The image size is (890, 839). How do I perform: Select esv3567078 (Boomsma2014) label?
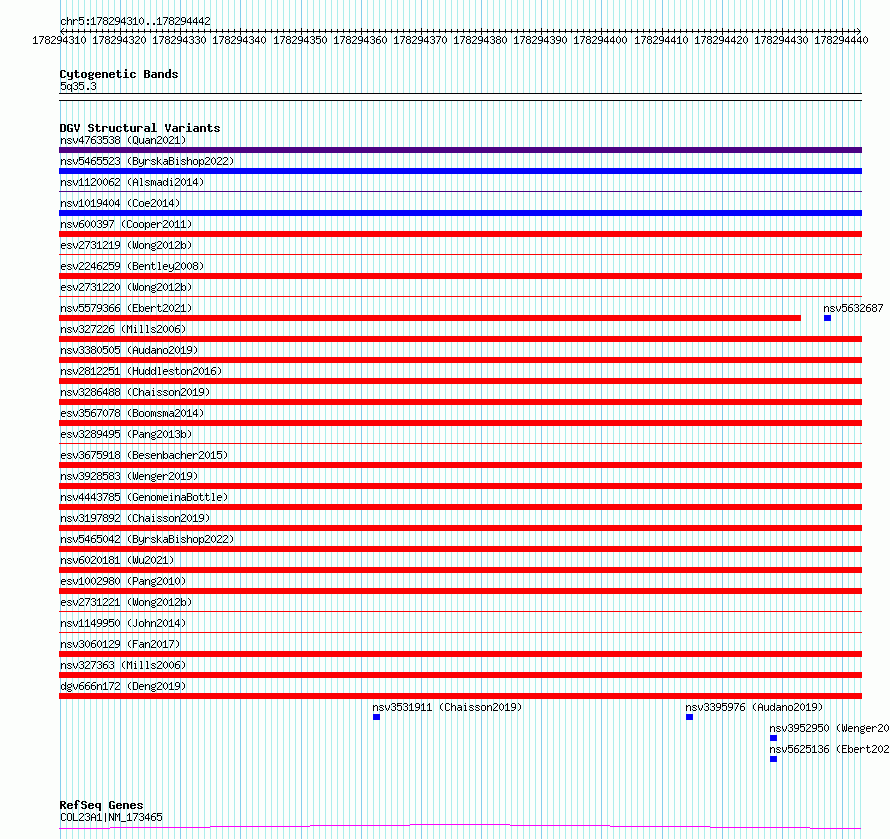(x=132, y=413)
